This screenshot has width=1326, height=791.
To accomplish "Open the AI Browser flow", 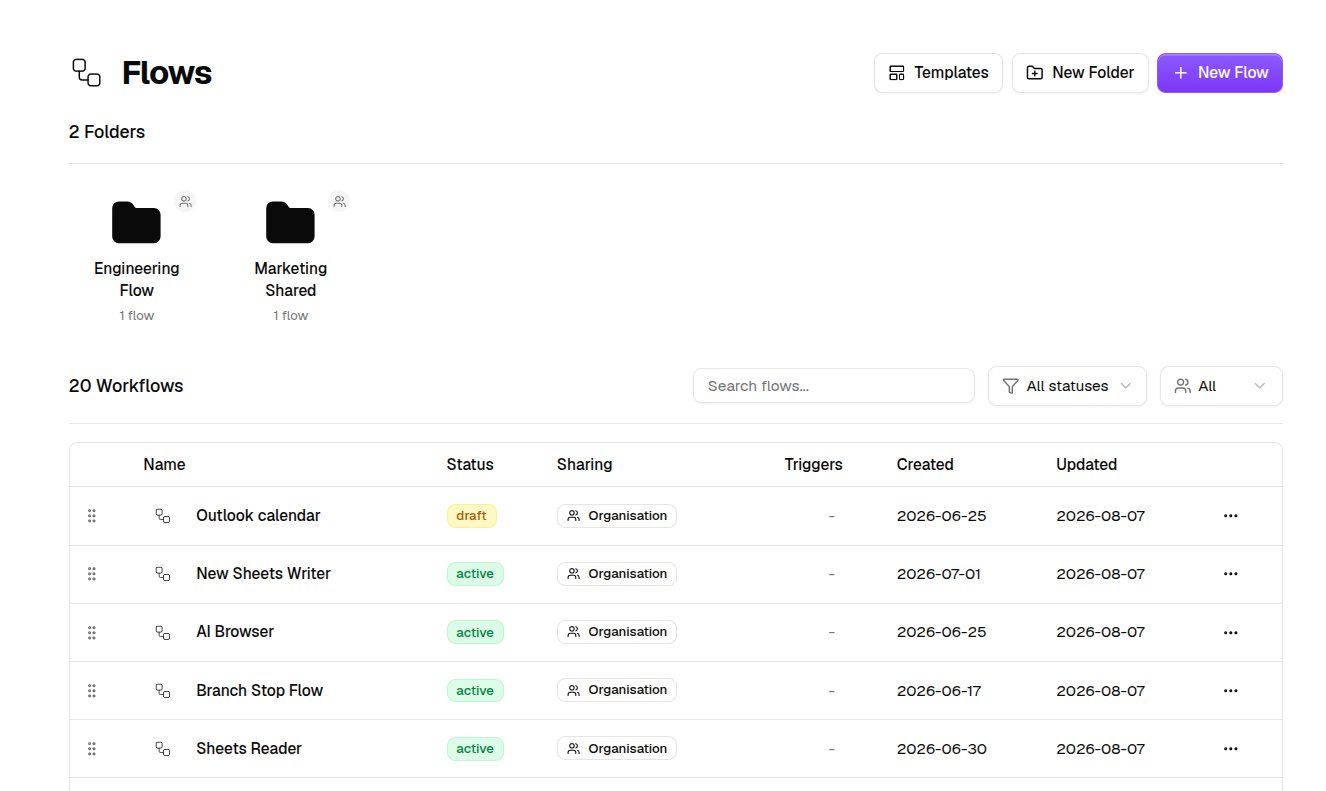I will pos(235,632).
